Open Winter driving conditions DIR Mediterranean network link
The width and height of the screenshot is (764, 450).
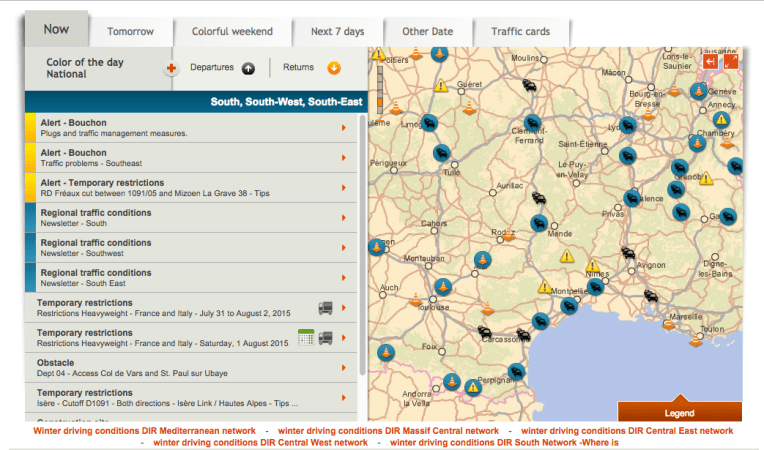pos(144,431)
